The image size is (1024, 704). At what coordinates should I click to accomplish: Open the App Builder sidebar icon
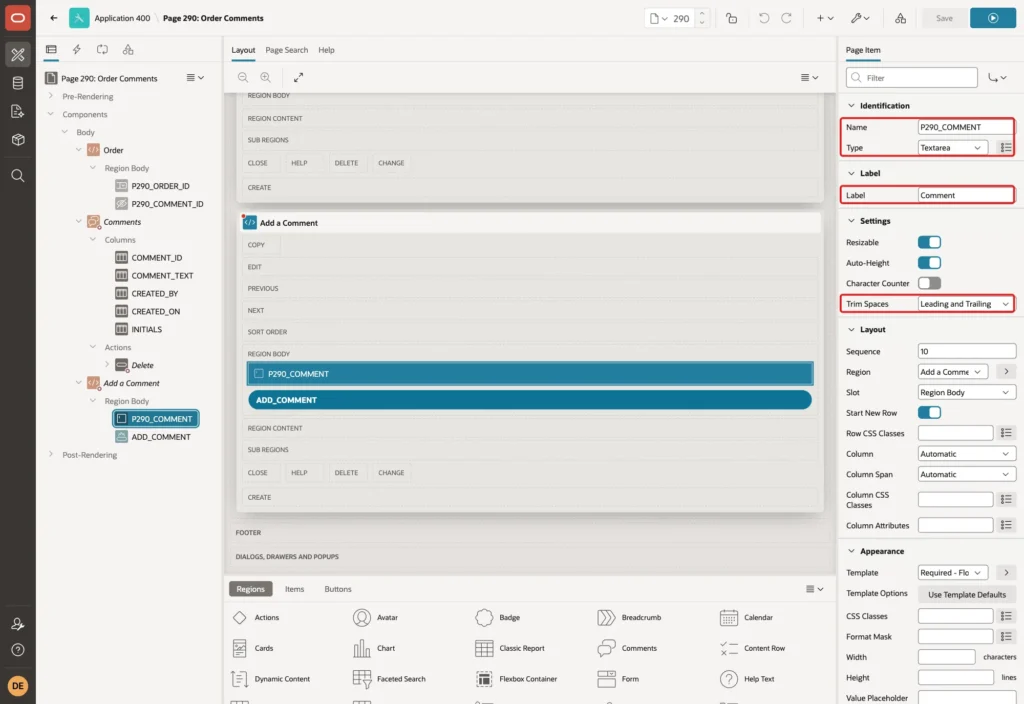tap(18, 55)
